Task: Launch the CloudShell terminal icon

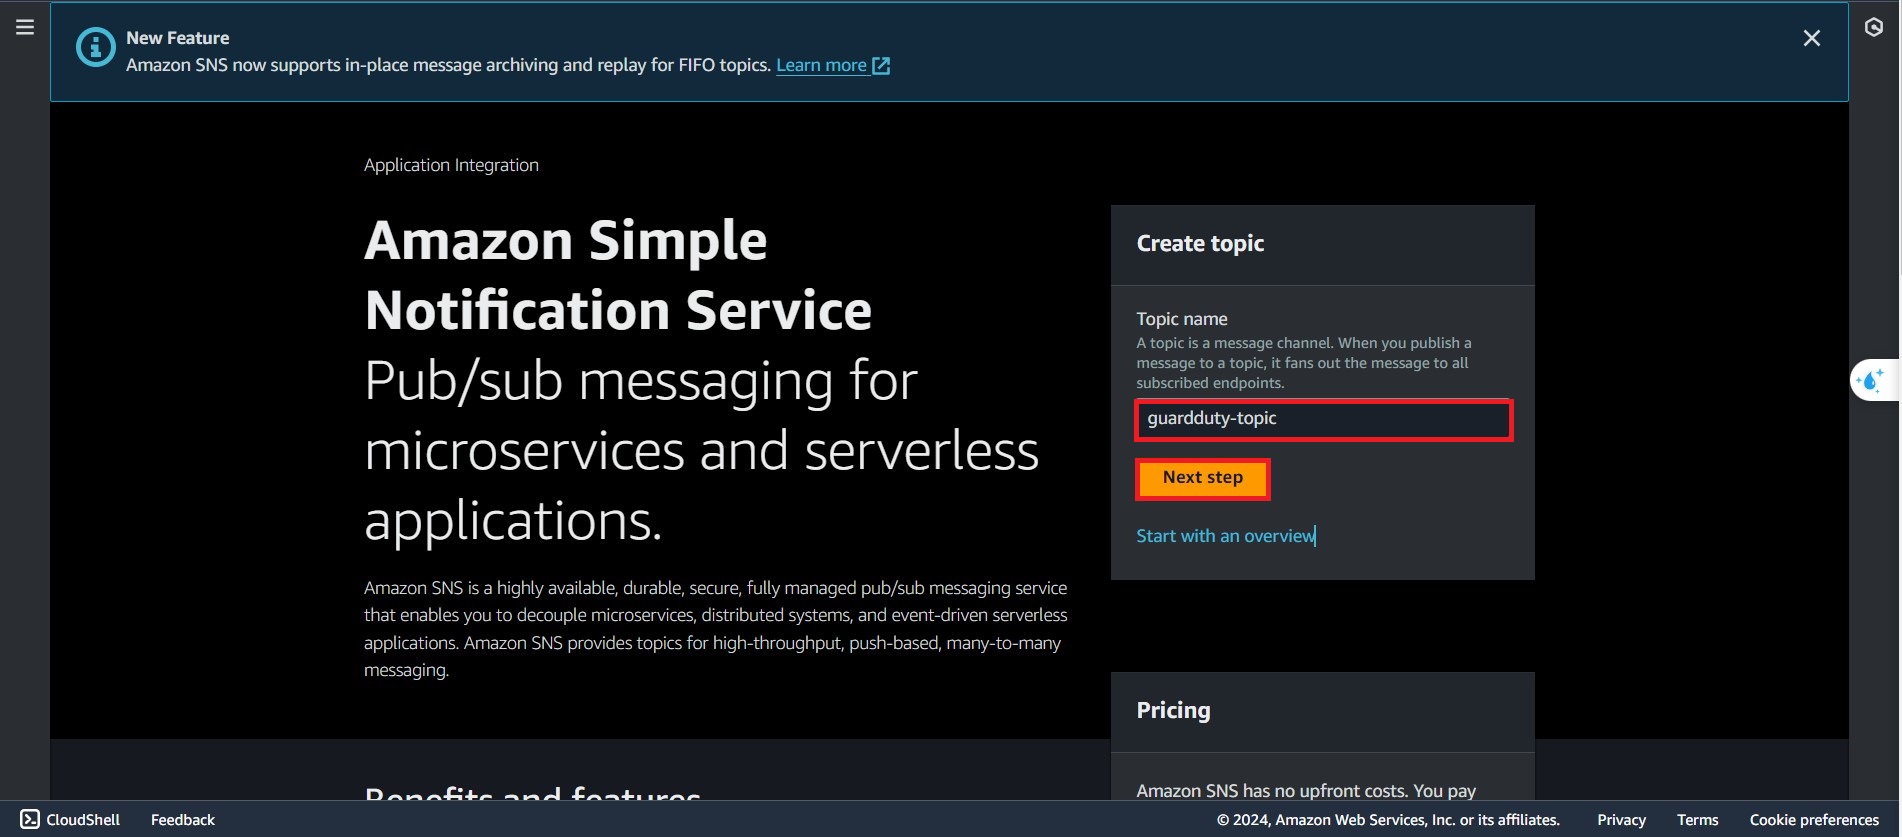Action: click(x=30, y=819)
